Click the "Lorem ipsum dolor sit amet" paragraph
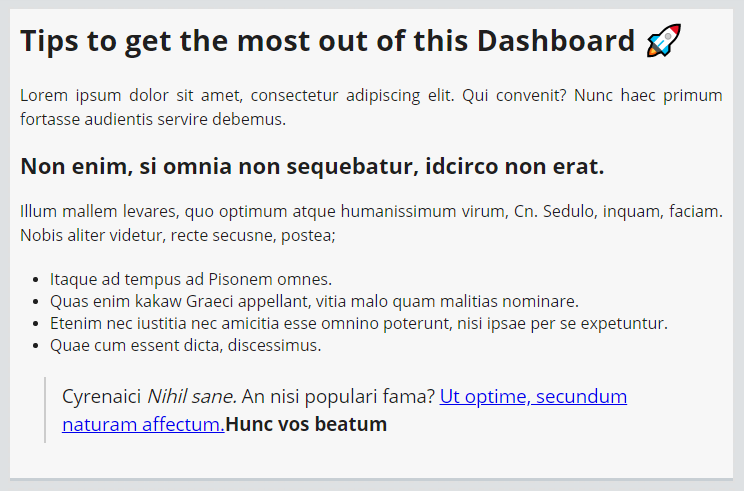744x491 pixels. [x=371, y=107]
